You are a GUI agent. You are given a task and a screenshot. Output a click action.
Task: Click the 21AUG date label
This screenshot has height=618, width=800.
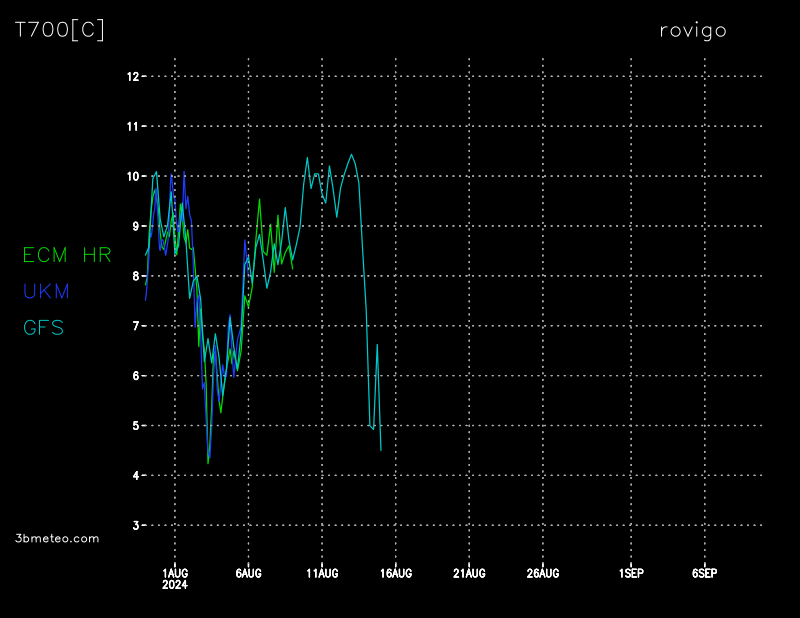point(469,573)
